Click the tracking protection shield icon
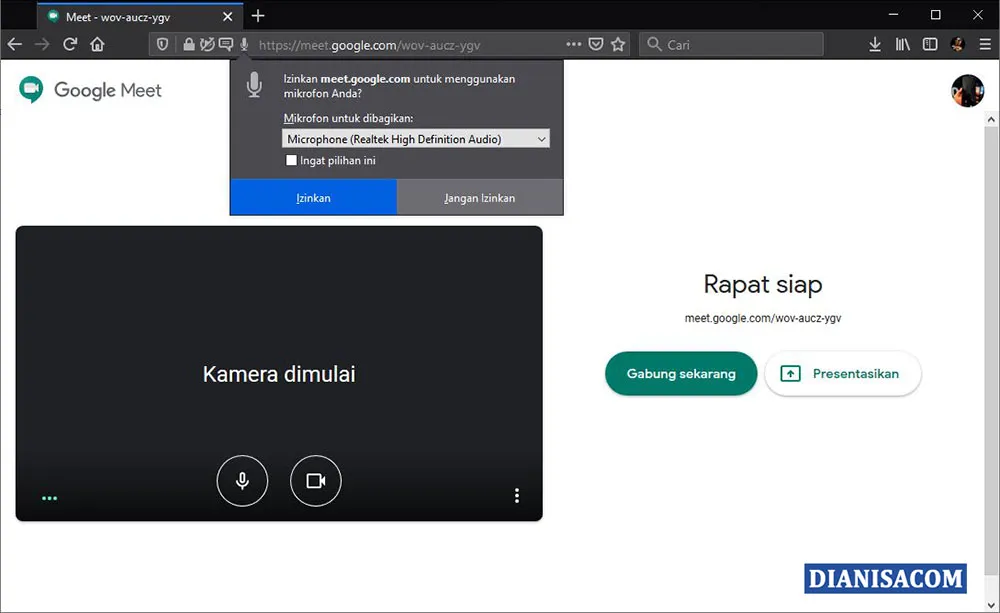 (161, 44)
